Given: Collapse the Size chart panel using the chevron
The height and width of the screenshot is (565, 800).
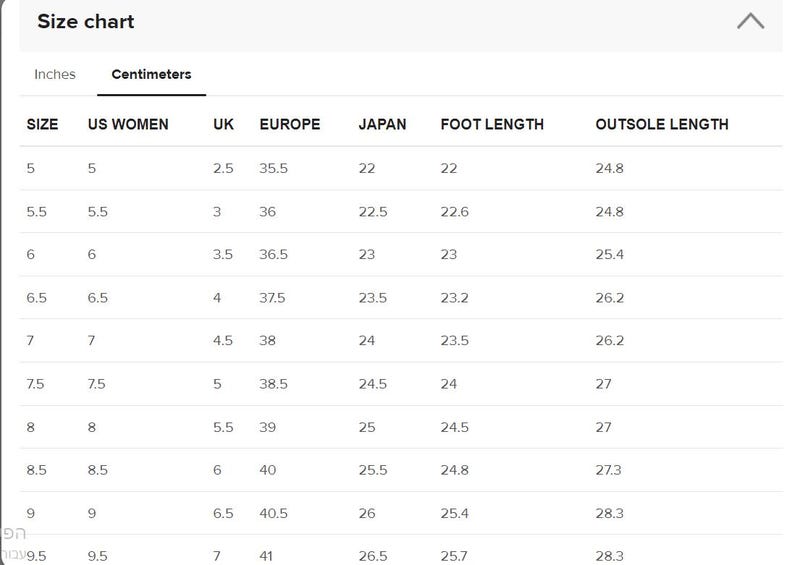Looking at the screenshot, I should point(750,21).
